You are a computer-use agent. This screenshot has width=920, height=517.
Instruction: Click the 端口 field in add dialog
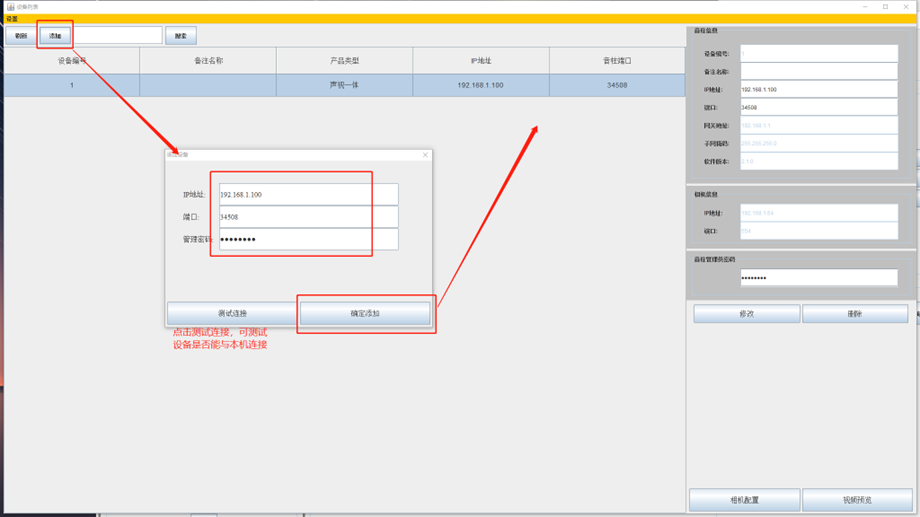(x=307, y=217)
